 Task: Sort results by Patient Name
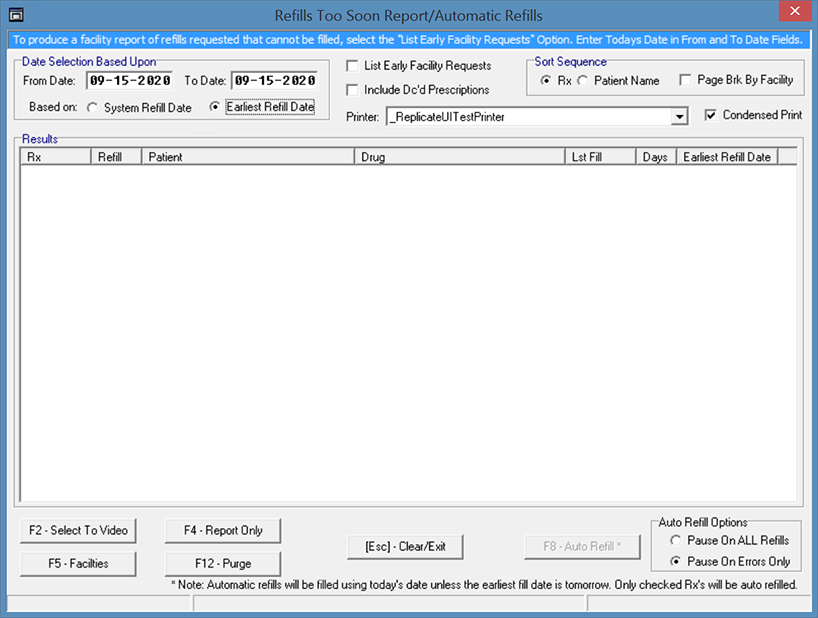(x=583, y=80)
